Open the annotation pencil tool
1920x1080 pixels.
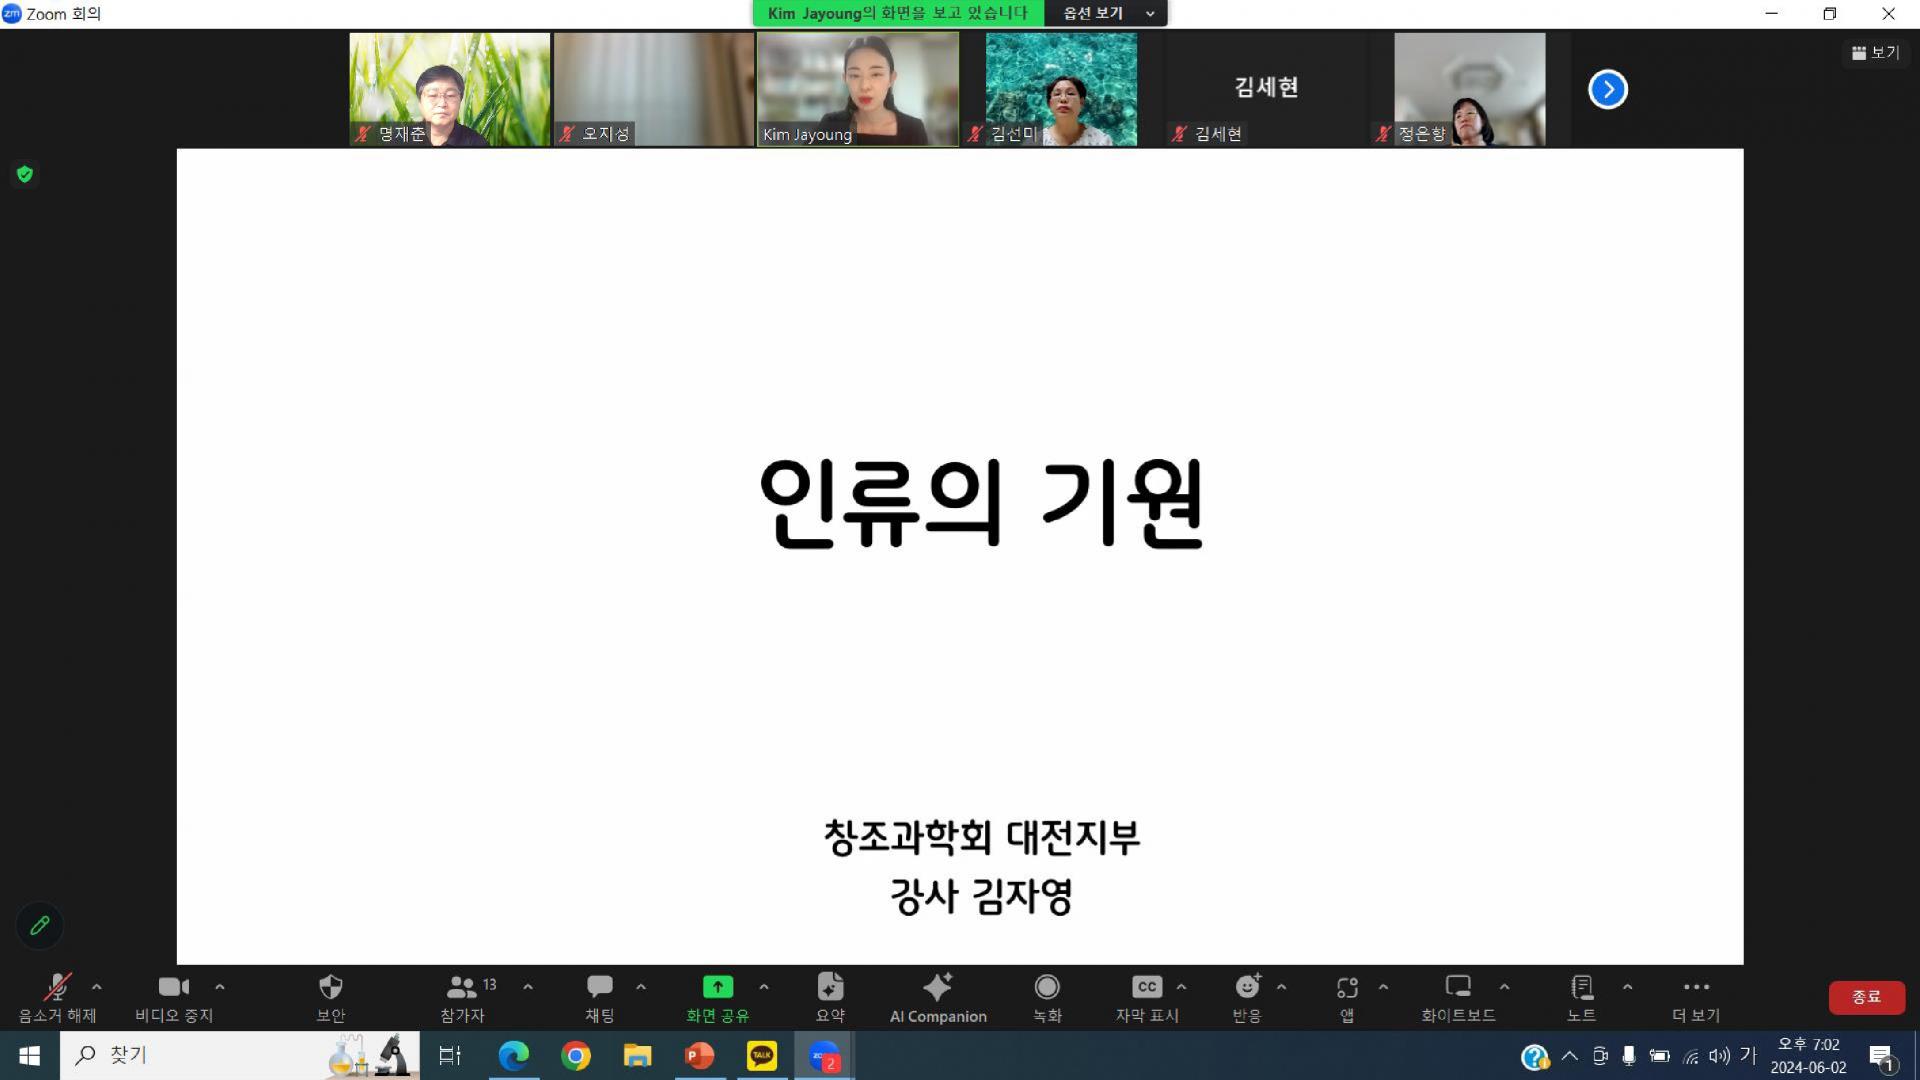(39, 925)
